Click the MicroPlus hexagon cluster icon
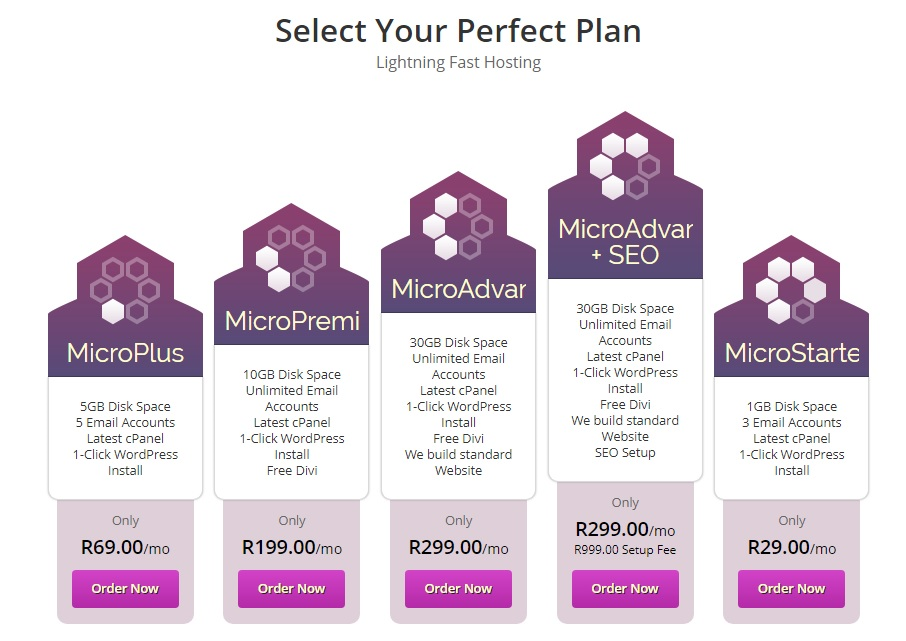 point(125,291)
